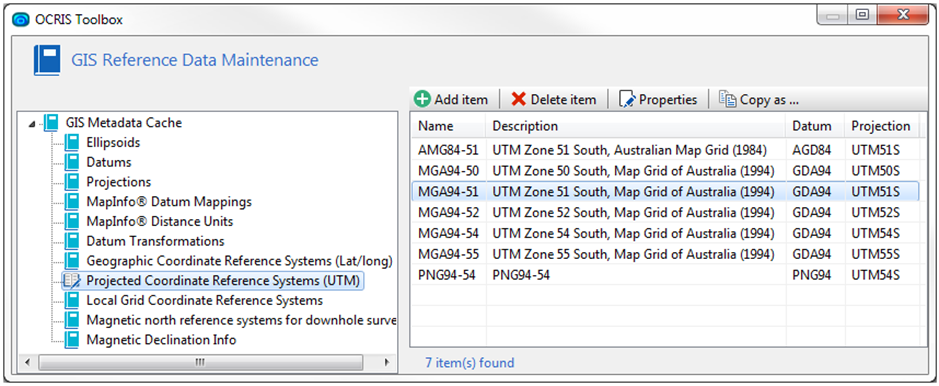This screenshot has width=939, height=386.
Task: Click the GIS Metadata Cache root book icon
Action: click(x=51, y=123)
